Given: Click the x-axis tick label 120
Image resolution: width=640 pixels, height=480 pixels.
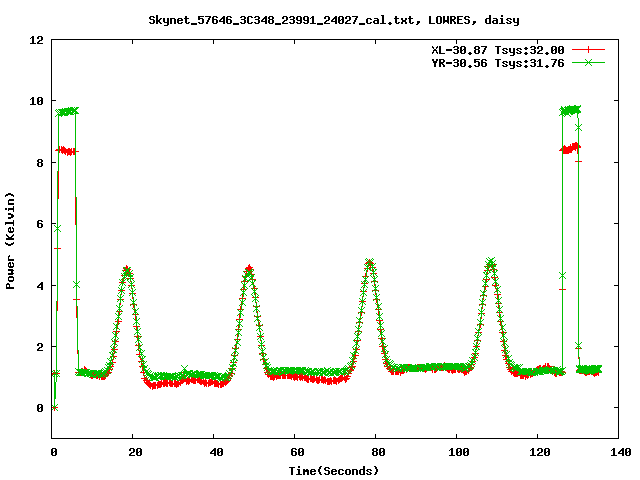Looking at the screenshot, I should tap(540, 452).
